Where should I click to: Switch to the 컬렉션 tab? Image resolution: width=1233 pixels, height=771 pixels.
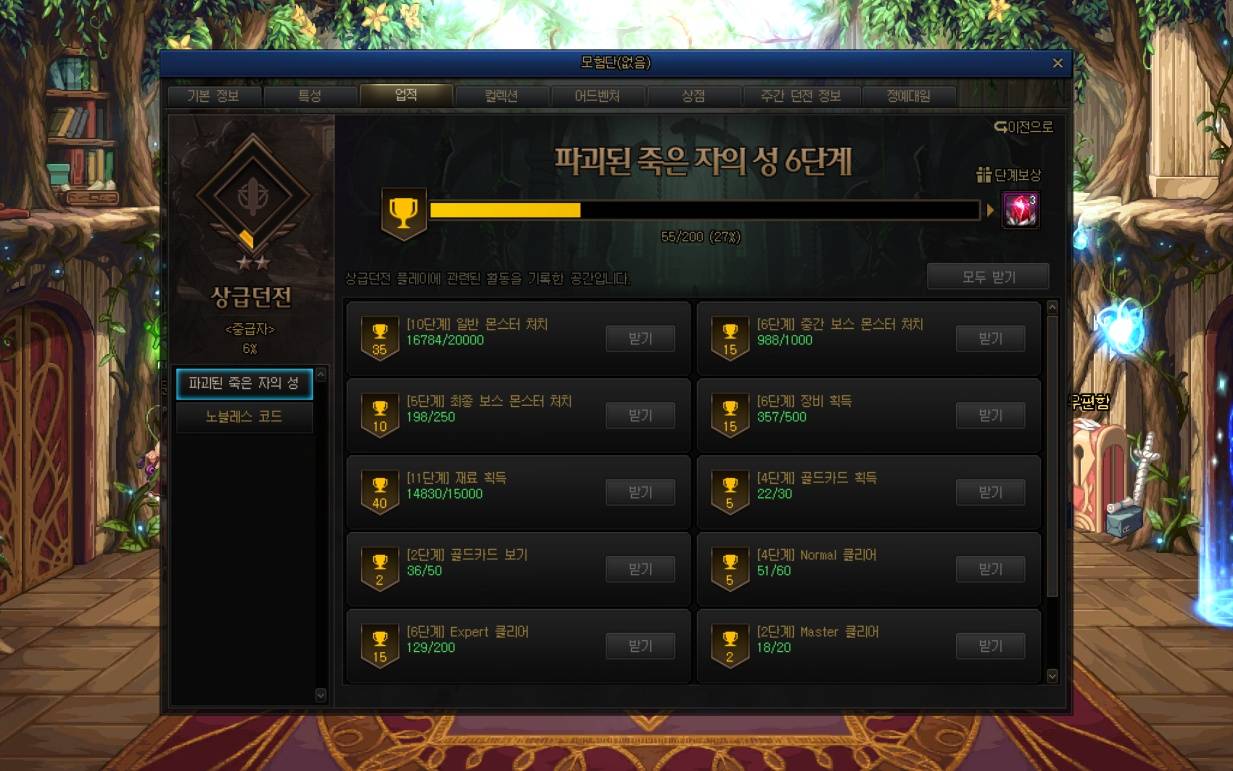point(502,96)
